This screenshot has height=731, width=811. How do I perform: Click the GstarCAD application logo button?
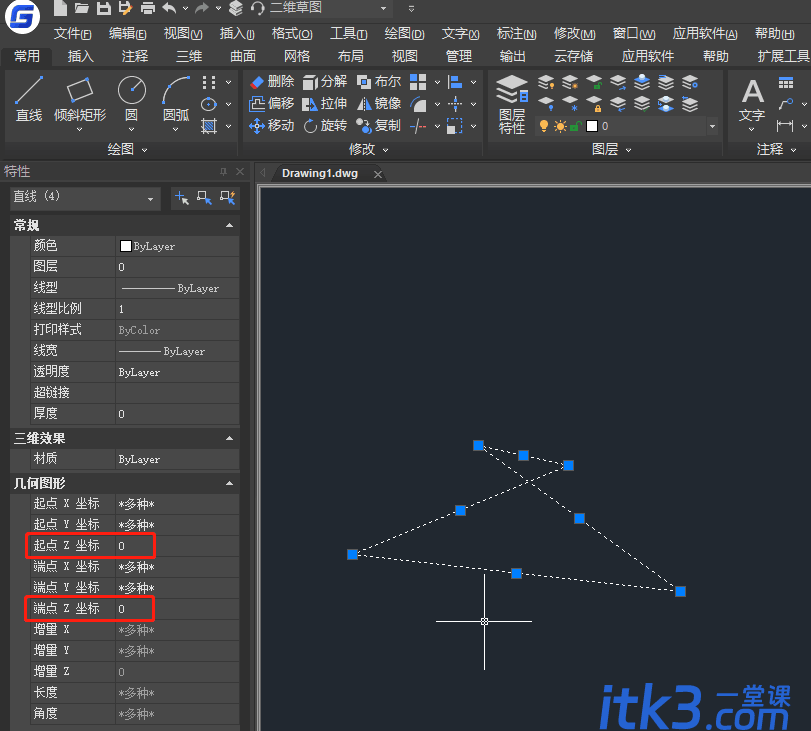22,17
